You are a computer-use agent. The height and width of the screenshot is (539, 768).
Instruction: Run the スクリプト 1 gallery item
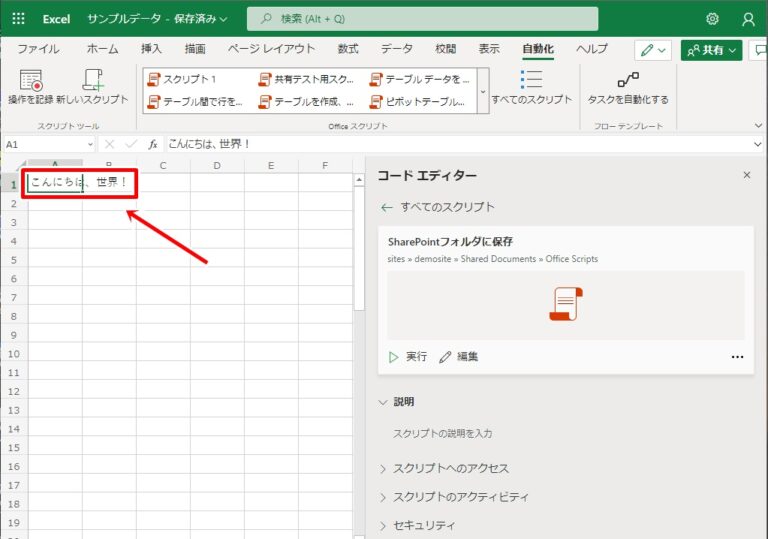point(182,79)
